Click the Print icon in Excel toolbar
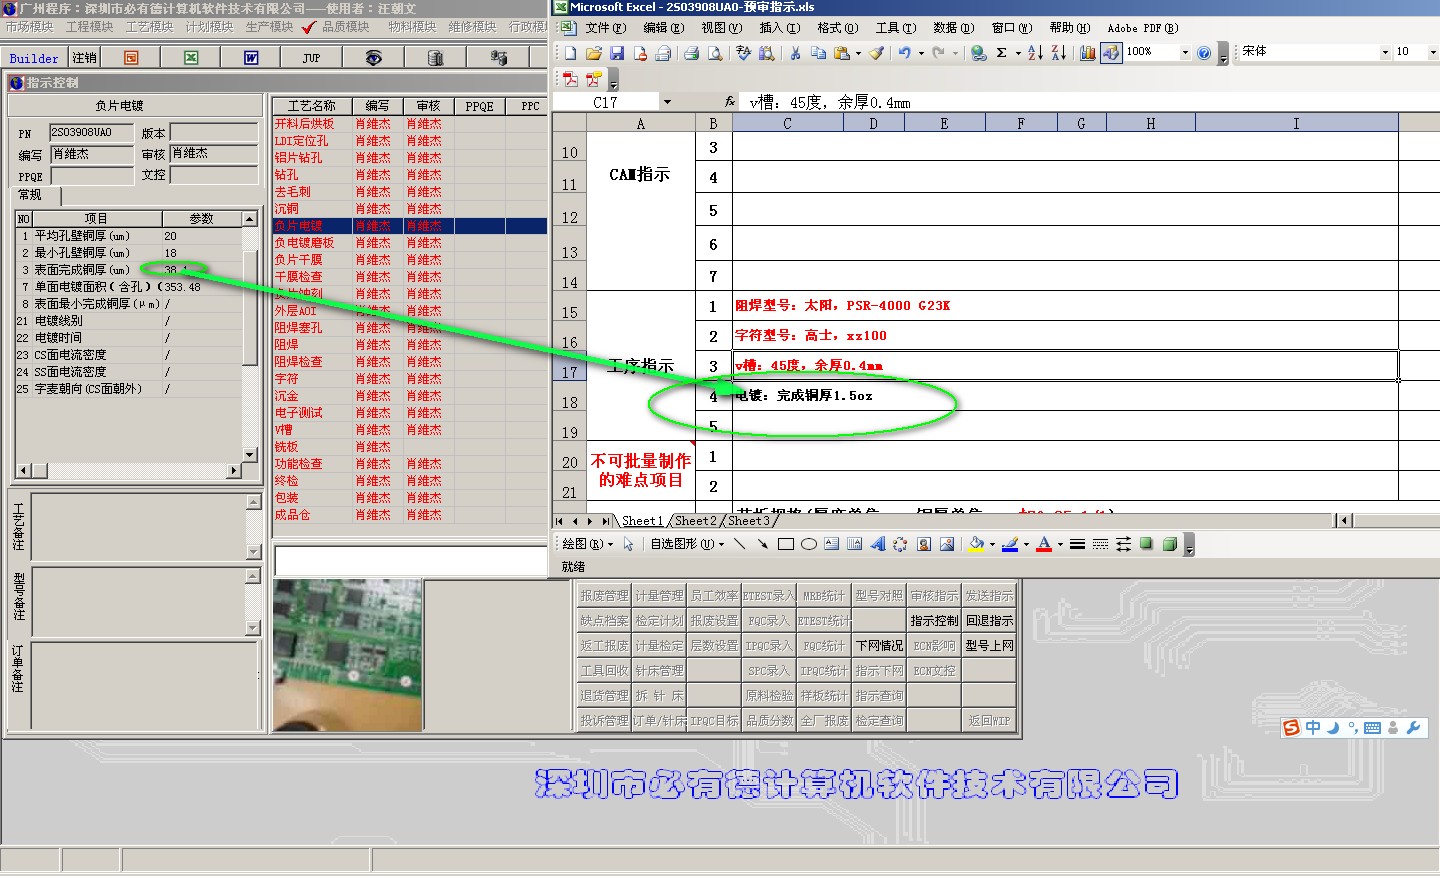 click(691, 53)
